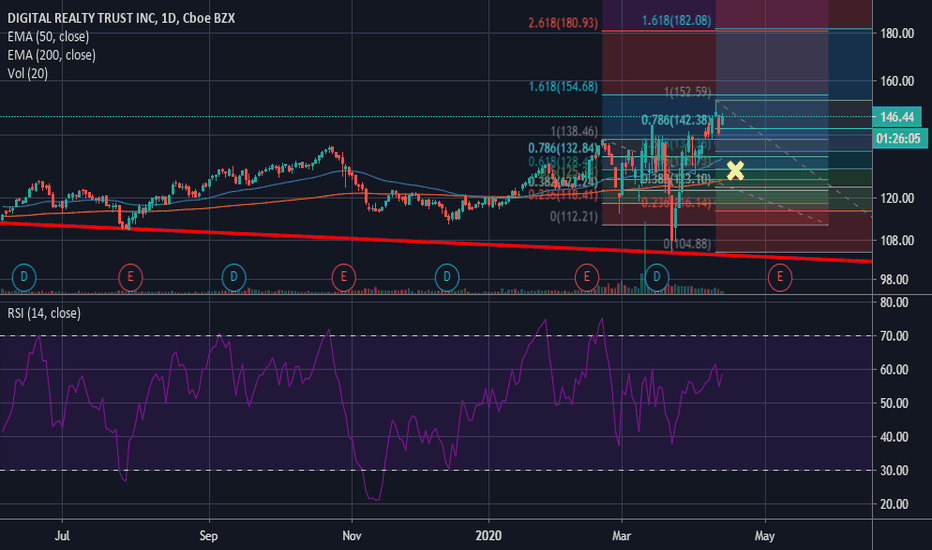The height and width of the screenshot is (550, 932).
Task: Click the Vol (20) indicator legend
Action: point(27,74)
